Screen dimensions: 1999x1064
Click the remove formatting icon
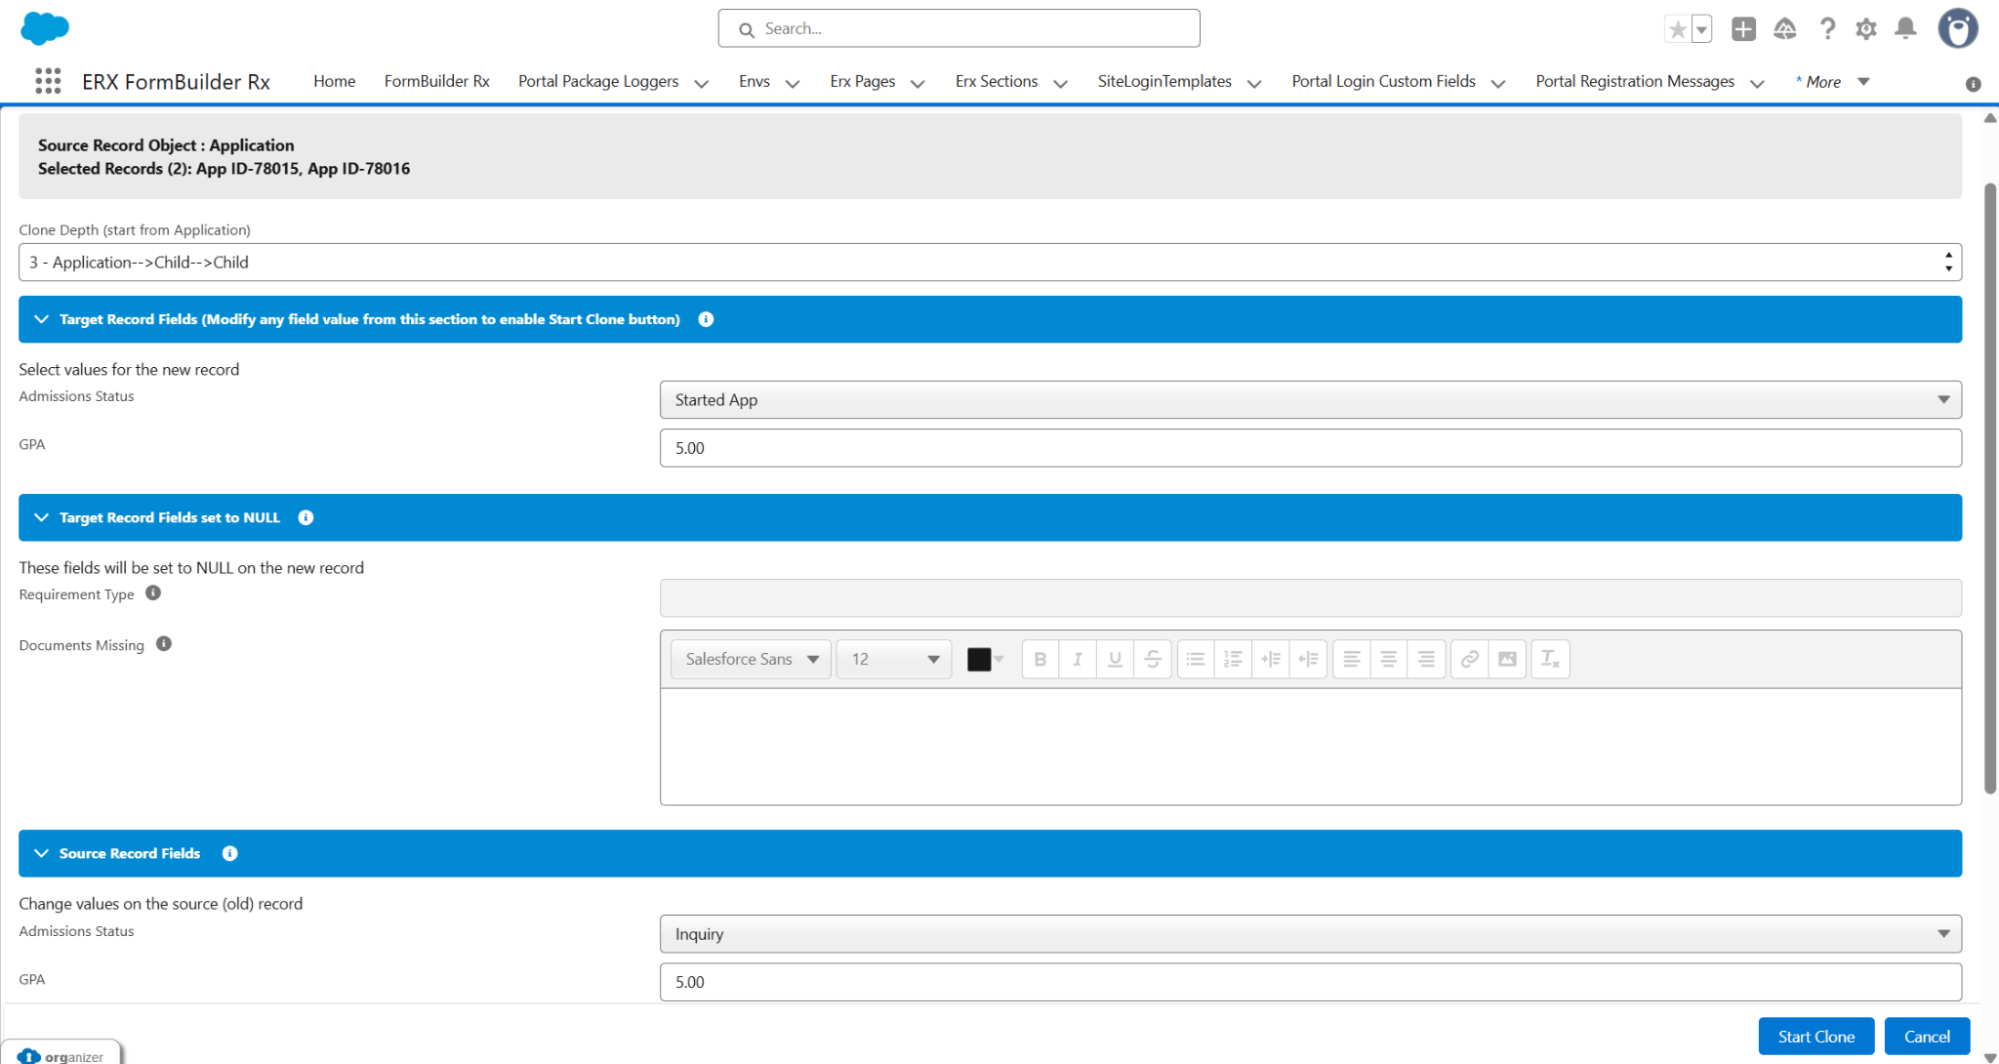1549,659
